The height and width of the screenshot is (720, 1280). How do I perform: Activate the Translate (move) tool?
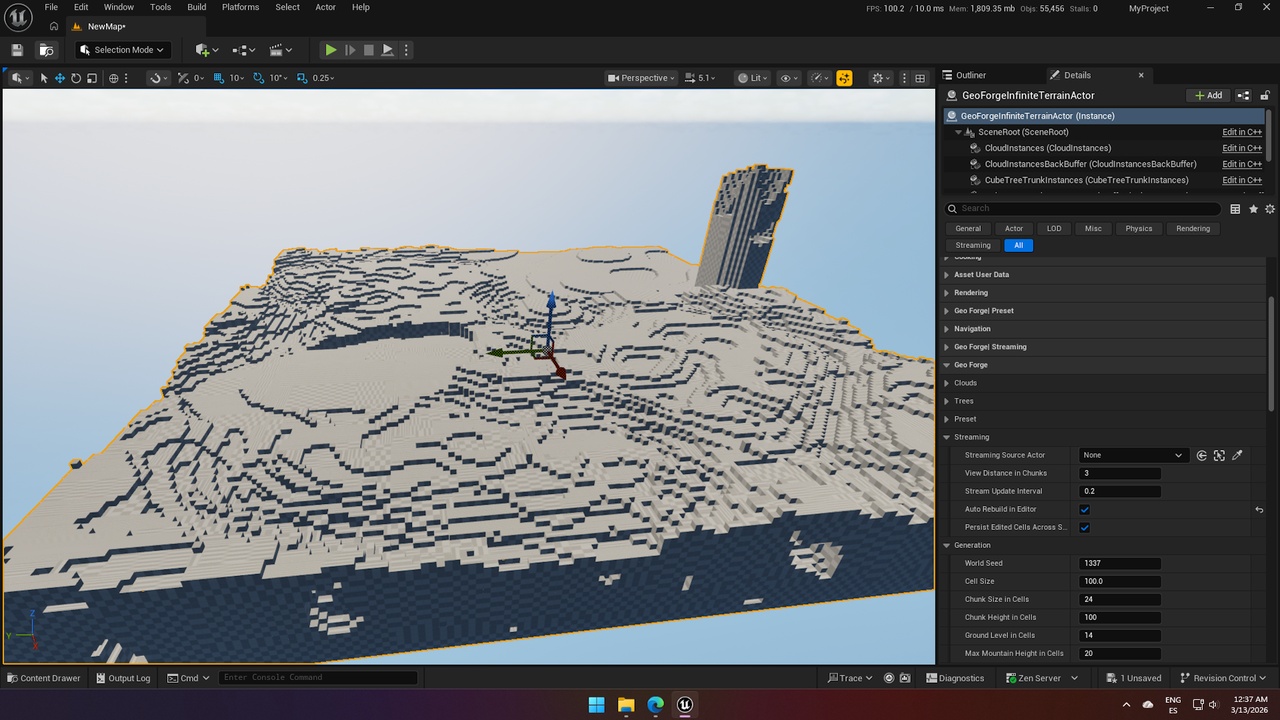click(60, 78)
